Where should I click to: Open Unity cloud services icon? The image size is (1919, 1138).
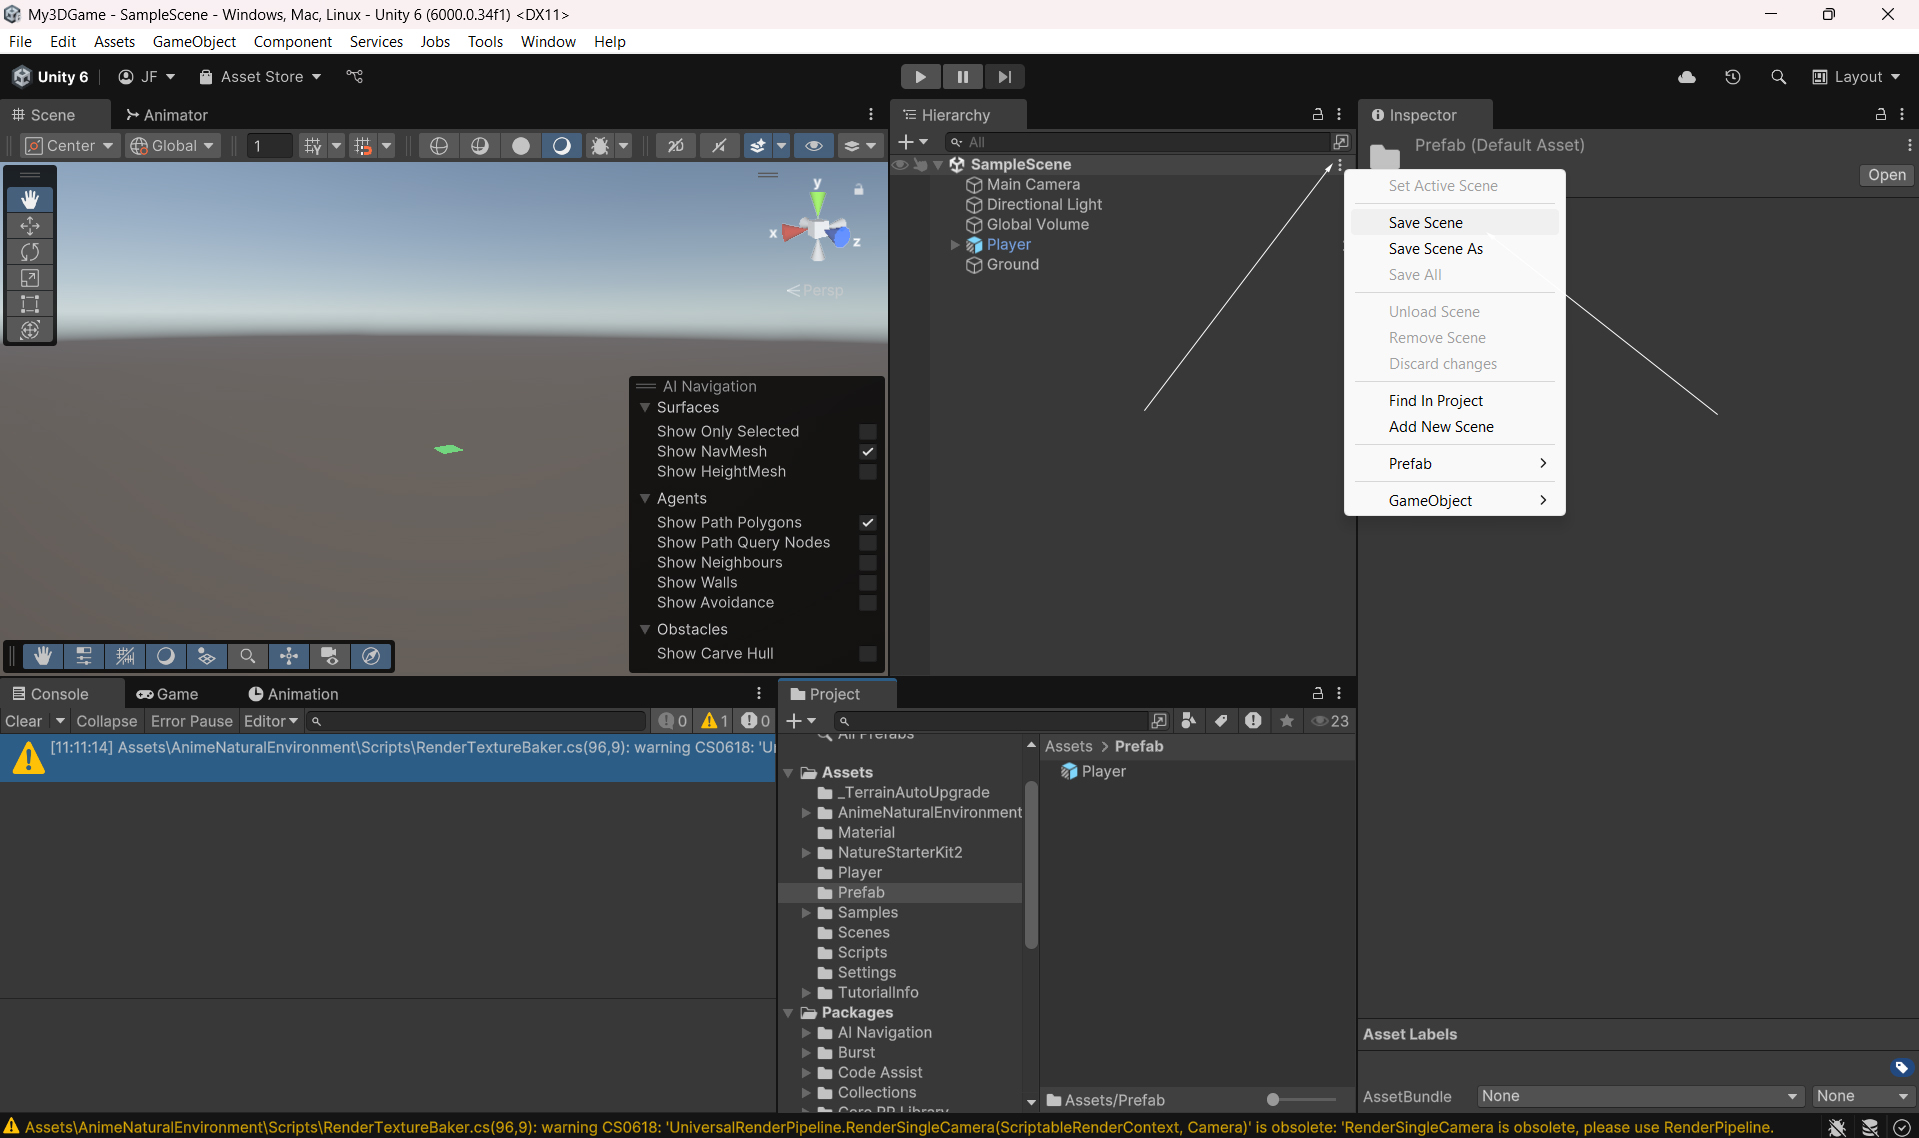(x=1686, y=77)
